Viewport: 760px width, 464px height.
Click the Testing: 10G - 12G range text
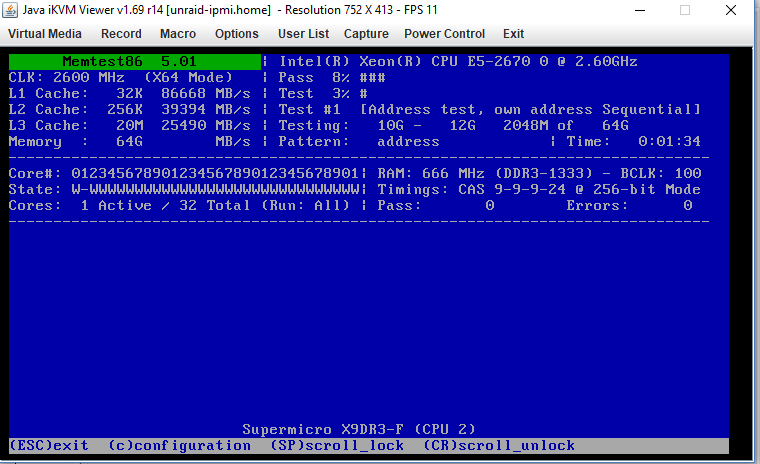pos(454,126)
